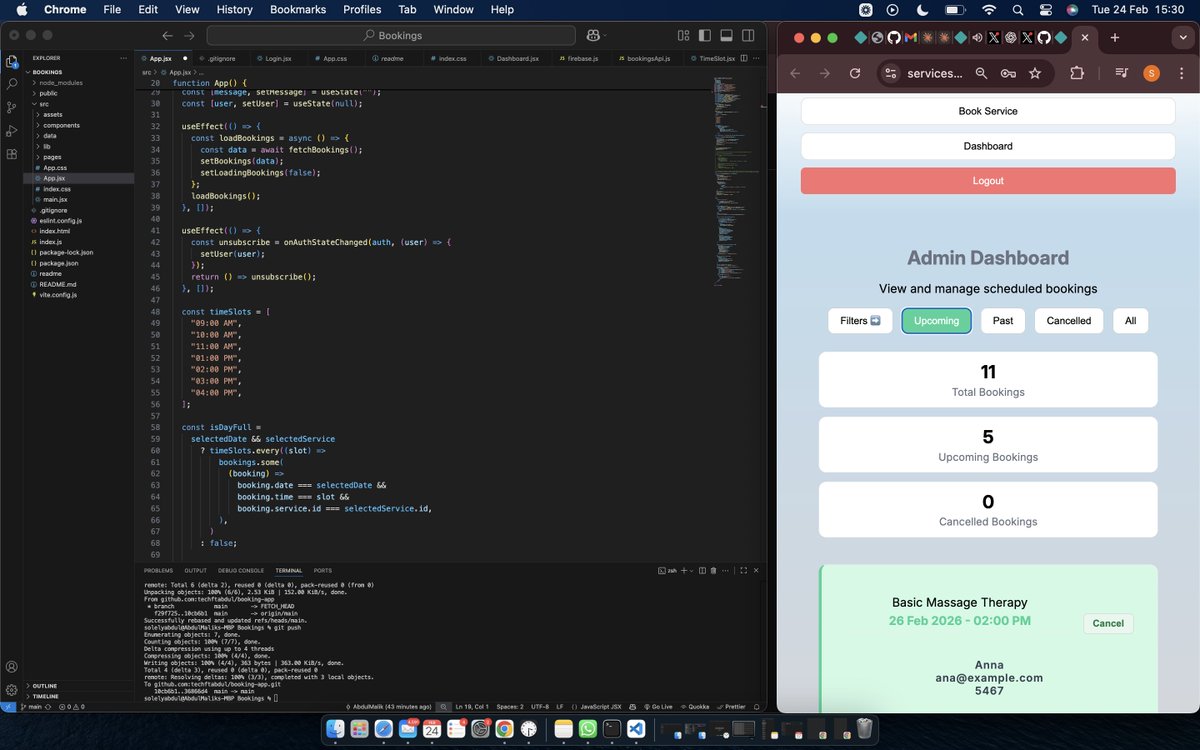Click the VS Code command center search box
Screen dimensions: 1200x750
[x=392, y=35]
